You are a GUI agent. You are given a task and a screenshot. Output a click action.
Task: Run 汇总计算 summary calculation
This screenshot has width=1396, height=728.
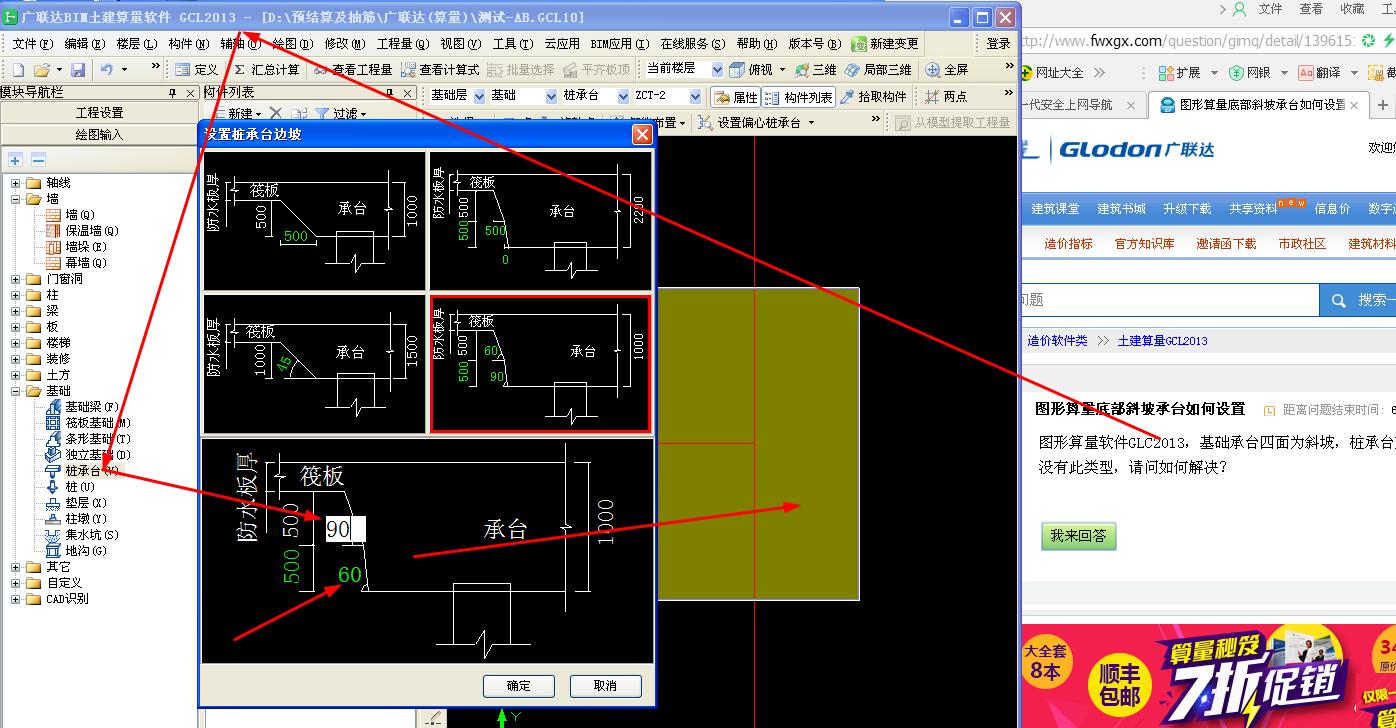click(x=266, y=70)
